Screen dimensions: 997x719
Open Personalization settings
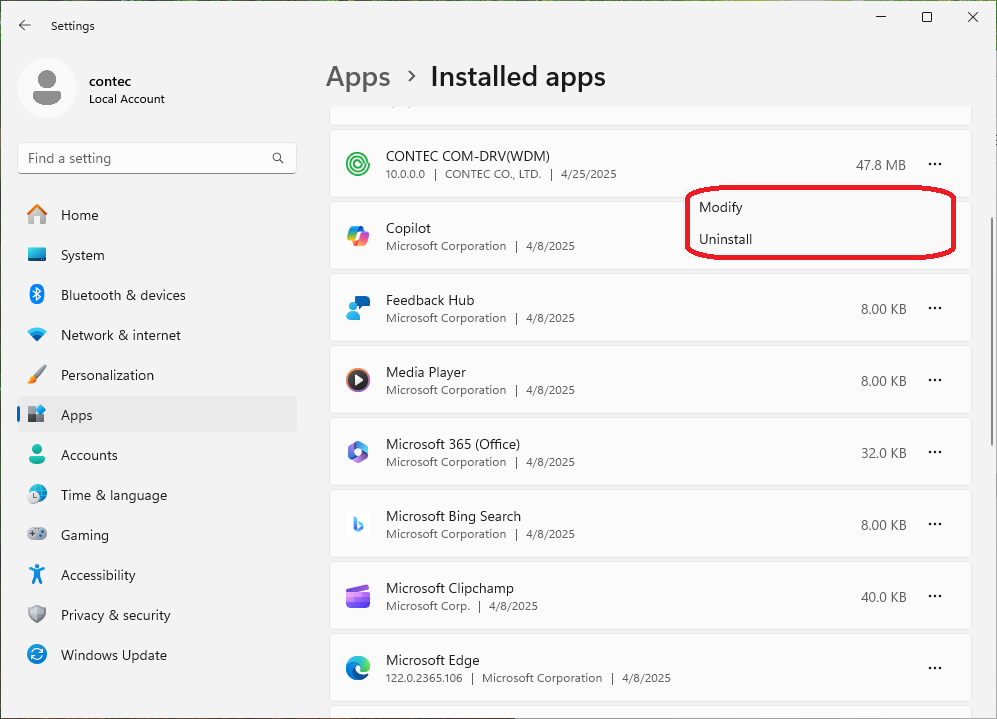click(157, 375)
